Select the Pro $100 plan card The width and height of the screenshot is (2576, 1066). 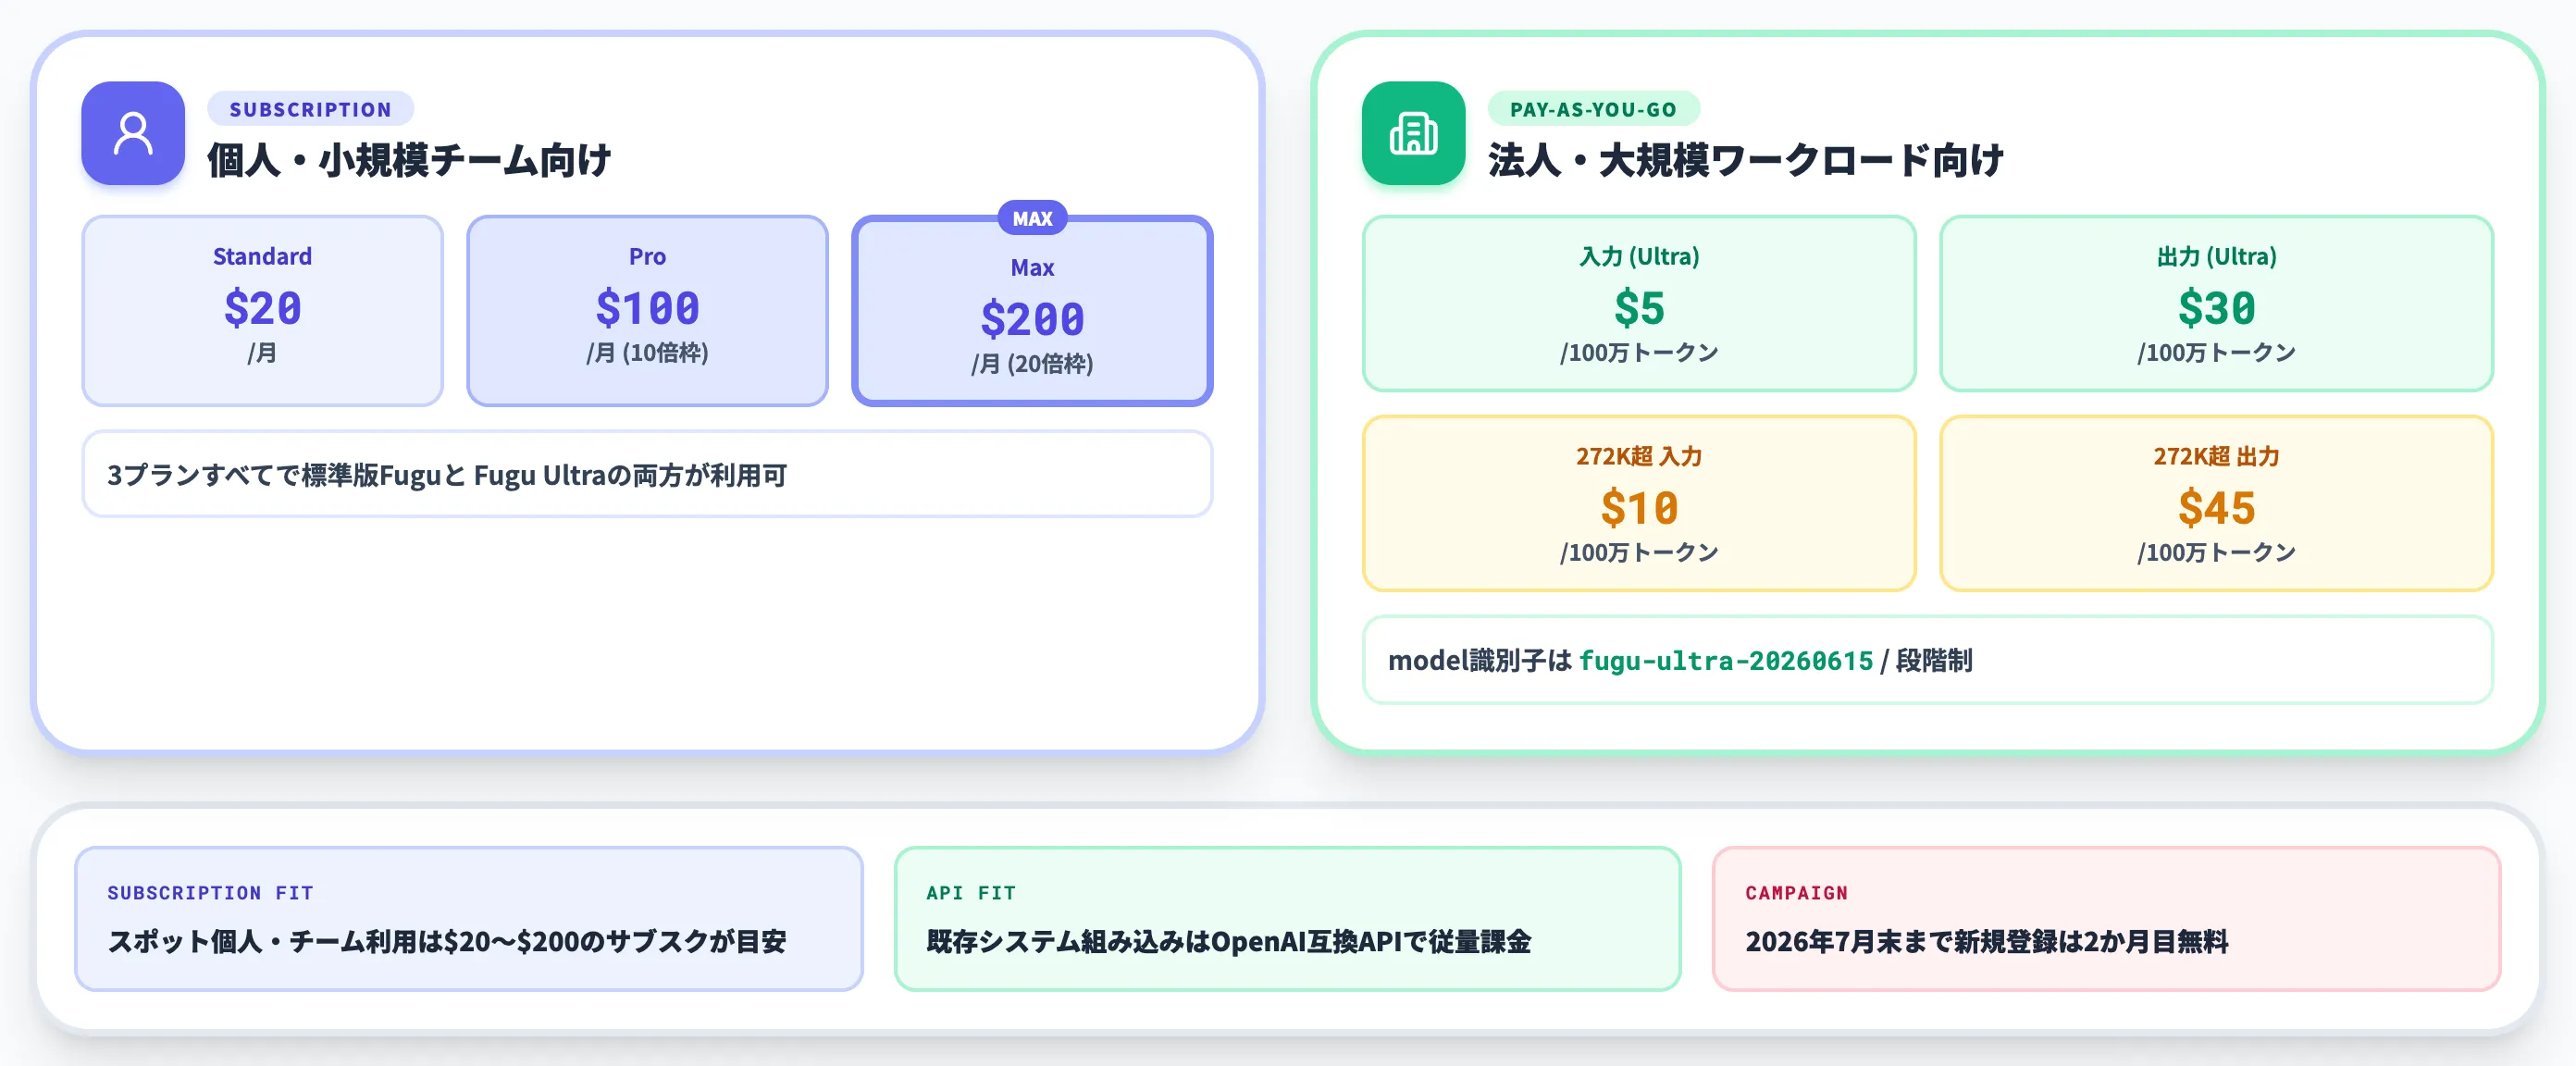647,310
